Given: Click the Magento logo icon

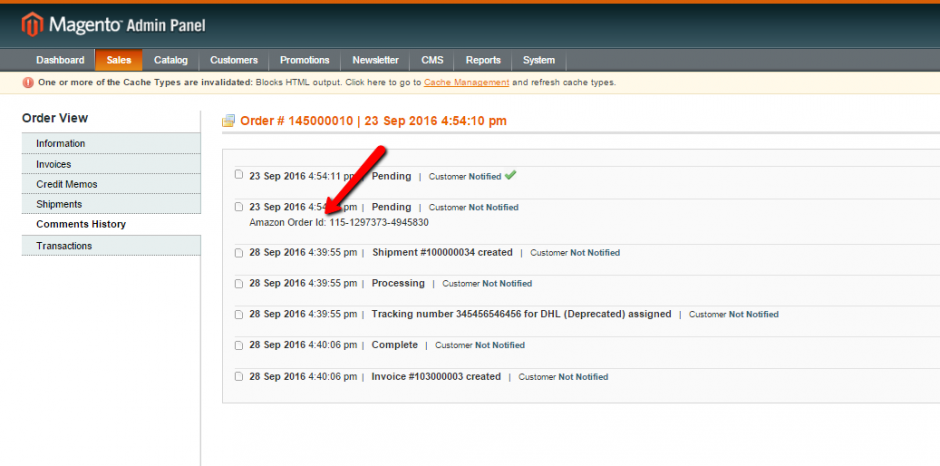Looking at the screenshot, I should click(x=32, y=25).
